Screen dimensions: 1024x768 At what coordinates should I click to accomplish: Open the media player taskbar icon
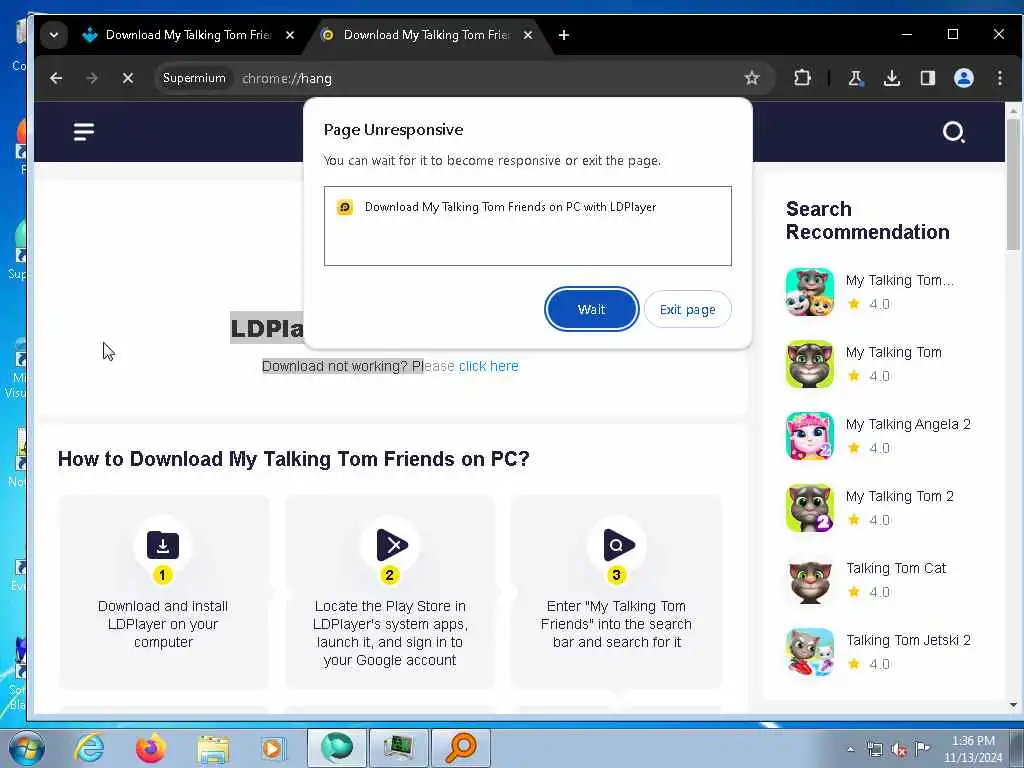point(273,749)
